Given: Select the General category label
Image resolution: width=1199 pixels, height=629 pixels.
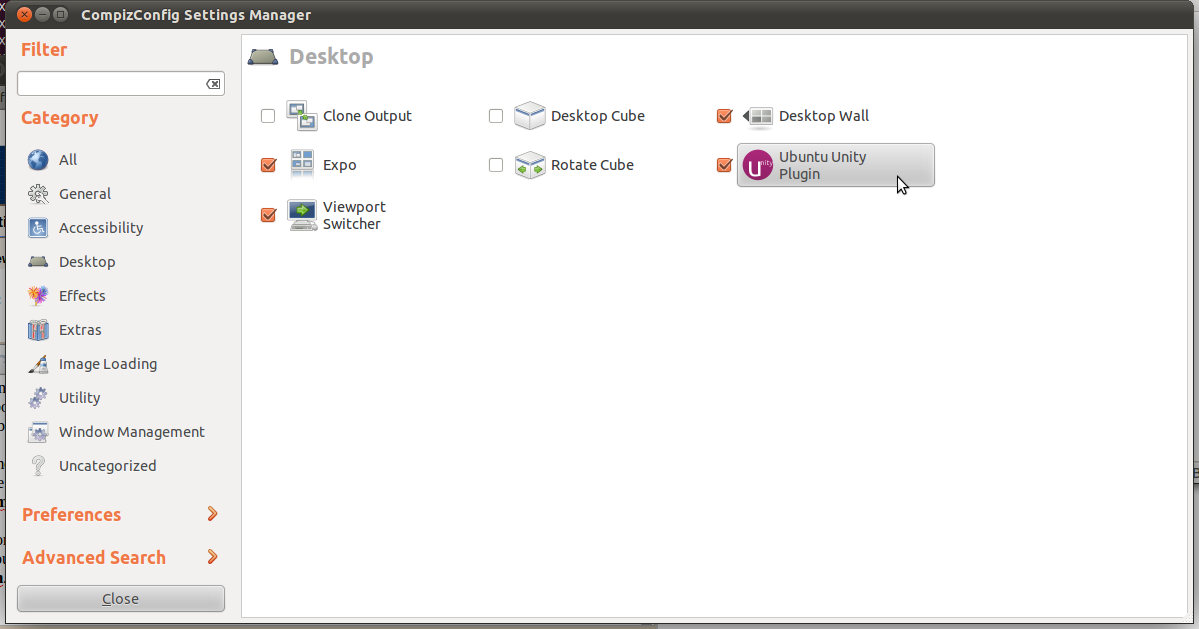Looking at the screenshot, I should [85, 194].
